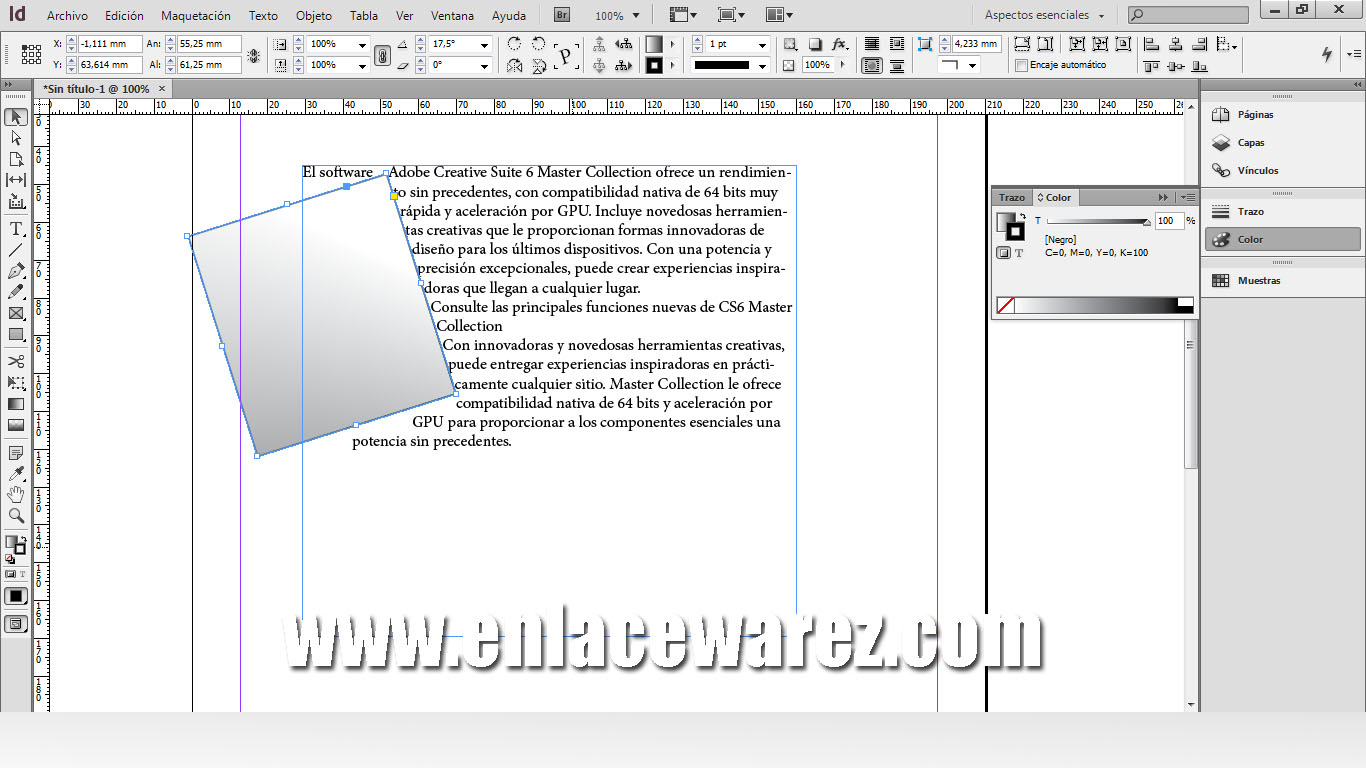This screenshot has height=768, width=1366.
Task: Select the Rectangle Frame tool
Action: pyautogui.click(x=16, y=313)
